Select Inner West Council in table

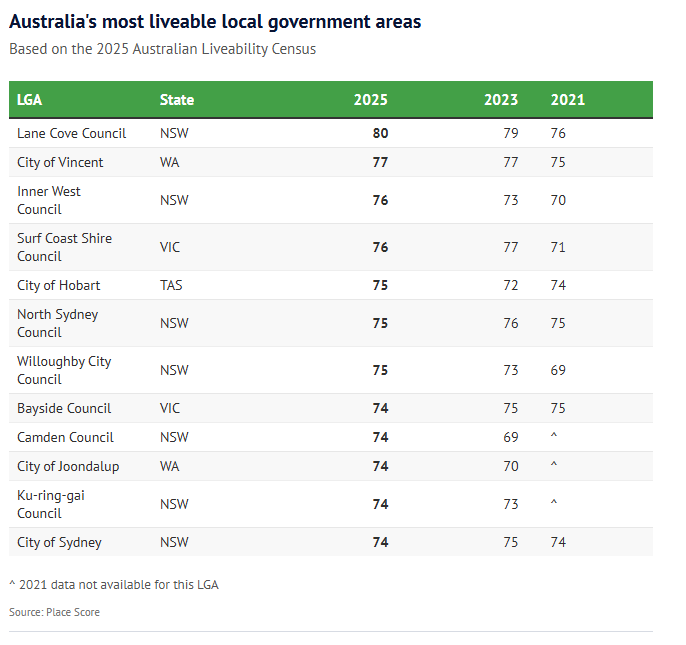(49, 200)
